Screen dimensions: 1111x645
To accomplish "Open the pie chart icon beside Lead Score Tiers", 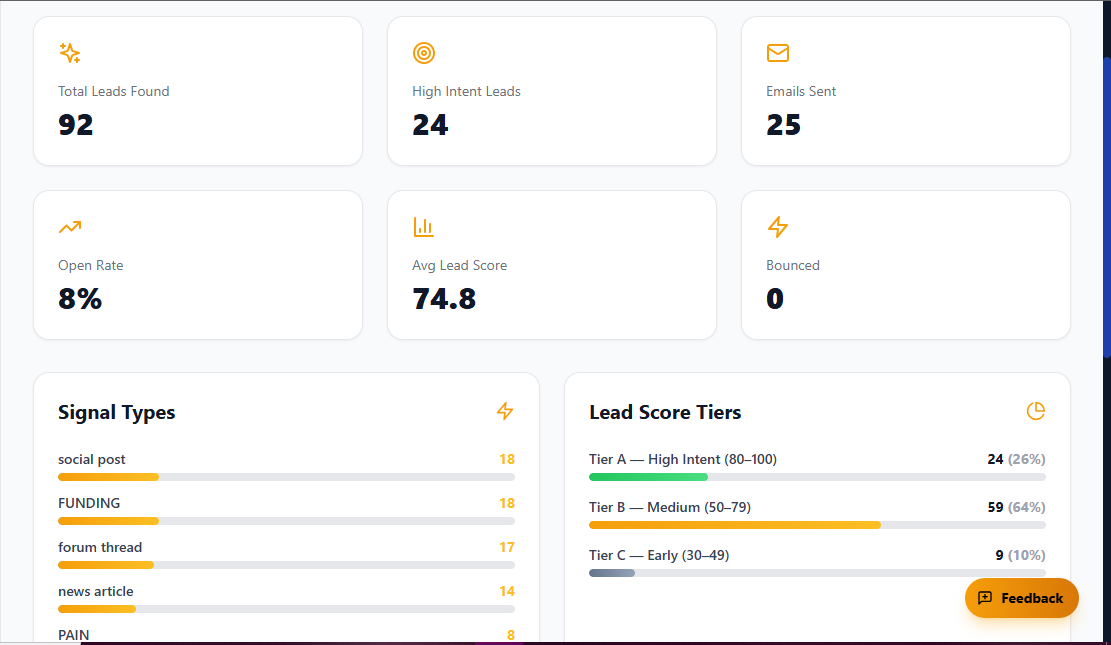I will pos(1036,411).
